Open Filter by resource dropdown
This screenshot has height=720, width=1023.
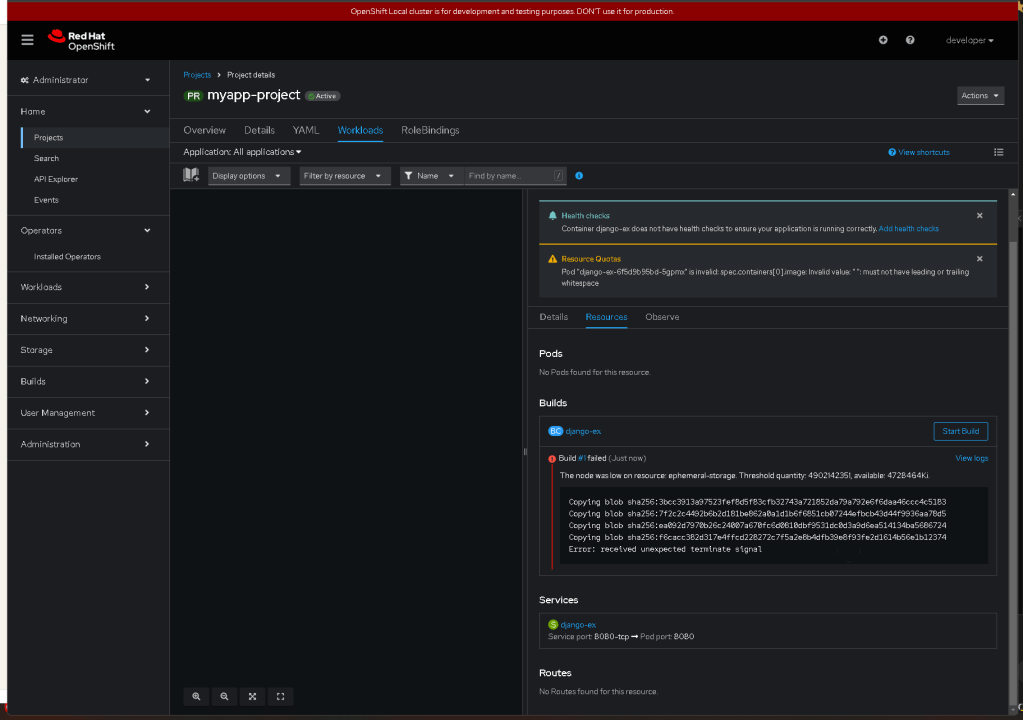tap(344, 176)
